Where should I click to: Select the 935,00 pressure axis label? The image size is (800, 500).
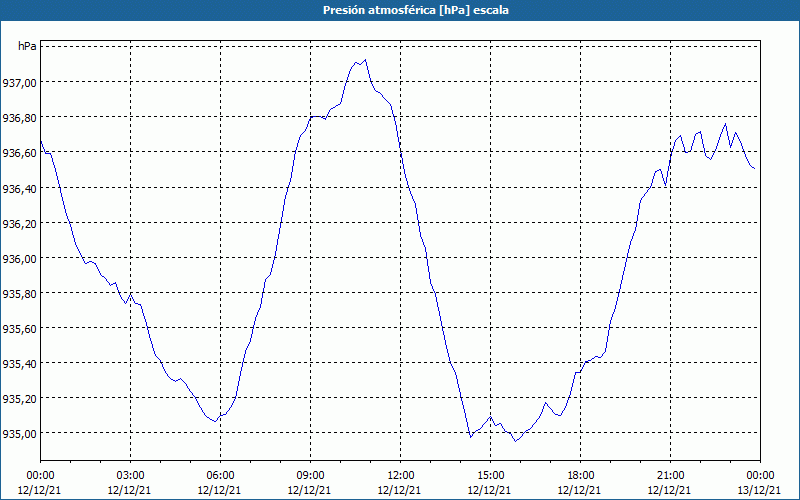20,434
